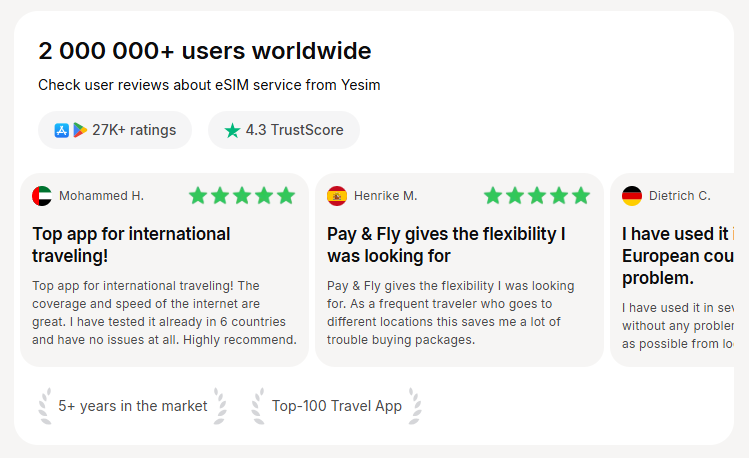The width and height of the screenshot is (749, 458).
Task: Open the 27K+ ratings badge
Action: 115,130
